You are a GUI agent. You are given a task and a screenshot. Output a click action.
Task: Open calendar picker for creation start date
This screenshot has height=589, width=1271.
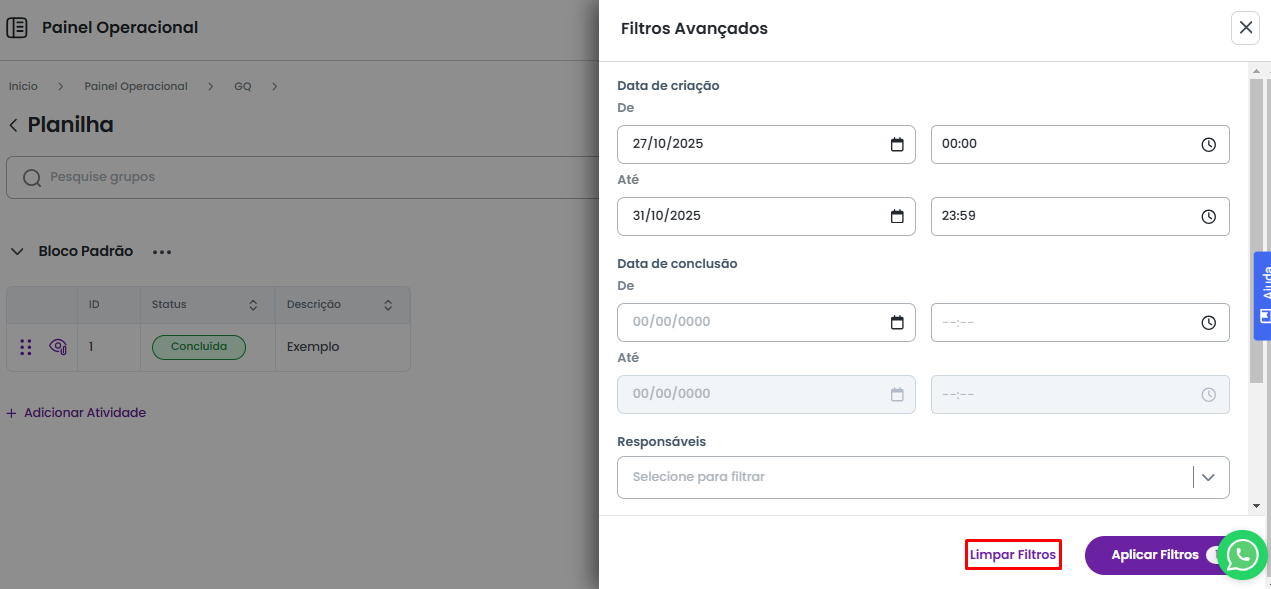coord(897,144)
